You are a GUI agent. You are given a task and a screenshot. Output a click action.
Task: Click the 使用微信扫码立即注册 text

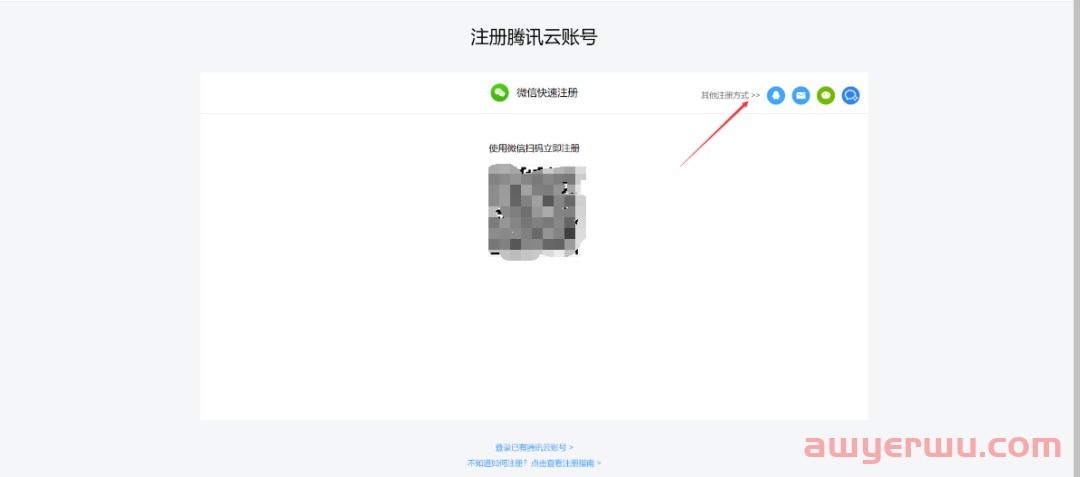[x=534, y=148]
